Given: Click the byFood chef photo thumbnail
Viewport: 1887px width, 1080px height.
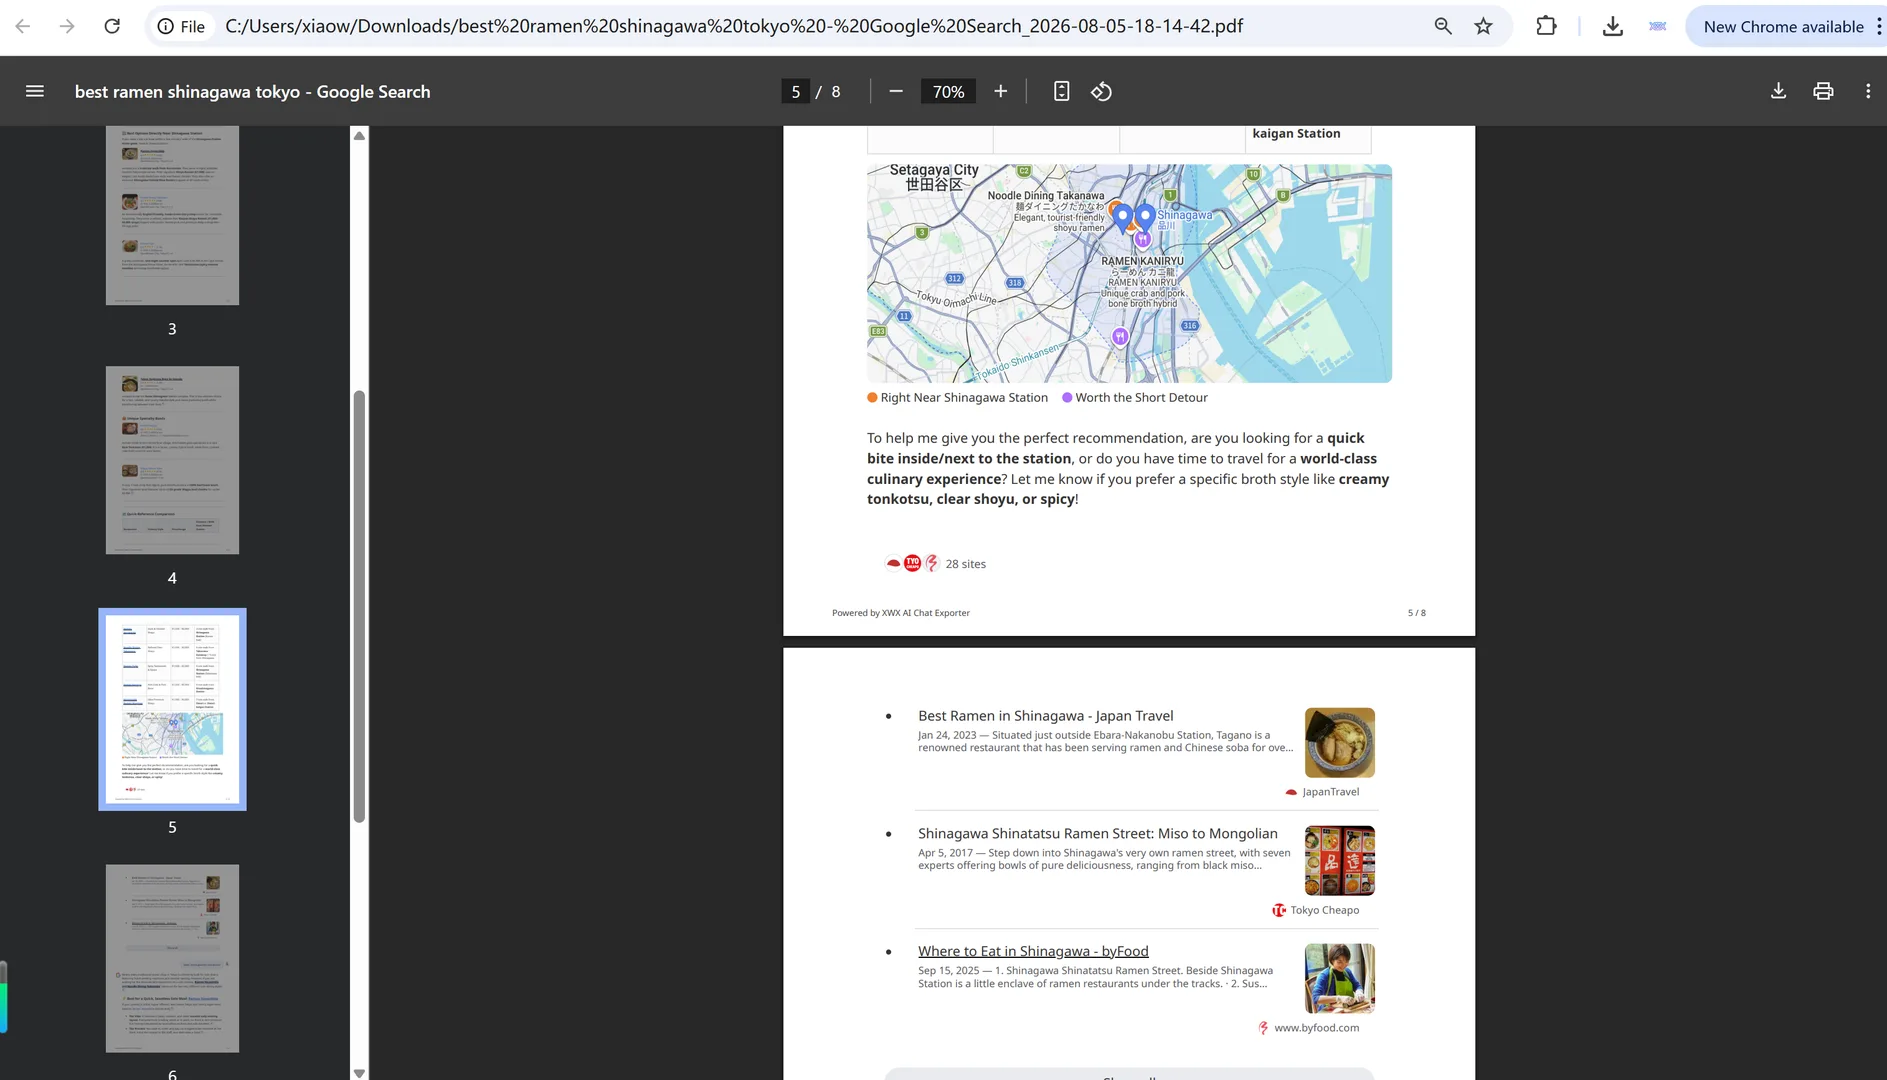Looking at the screenshot, I should click(1339, 978).
